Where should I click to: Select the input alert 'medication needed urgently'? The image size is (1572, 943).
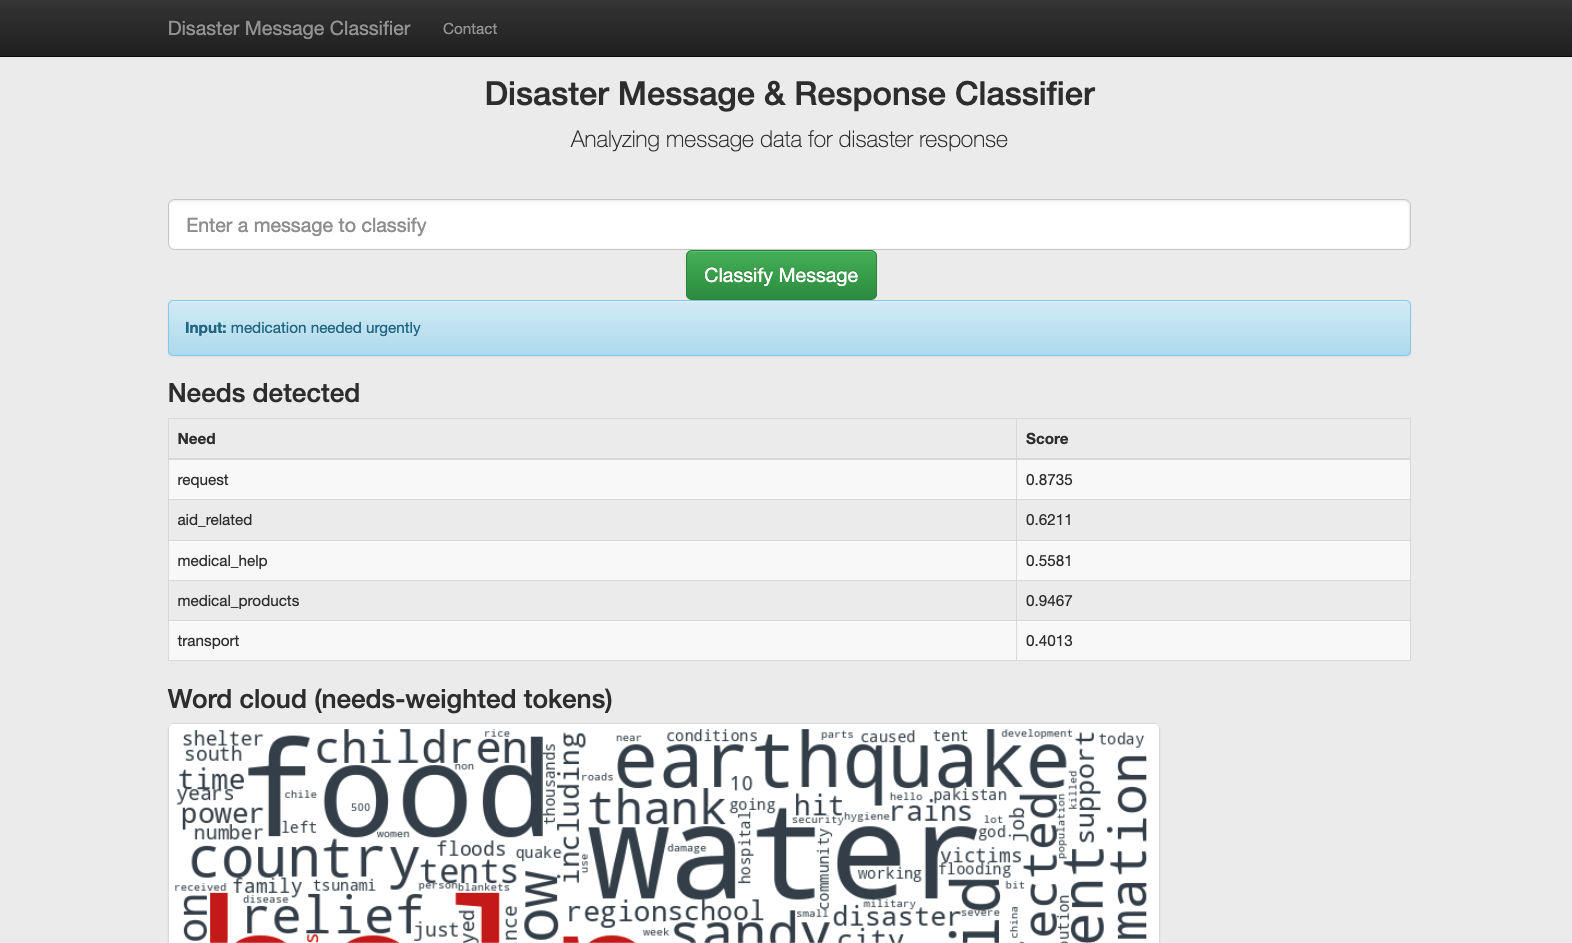[789, 328]
